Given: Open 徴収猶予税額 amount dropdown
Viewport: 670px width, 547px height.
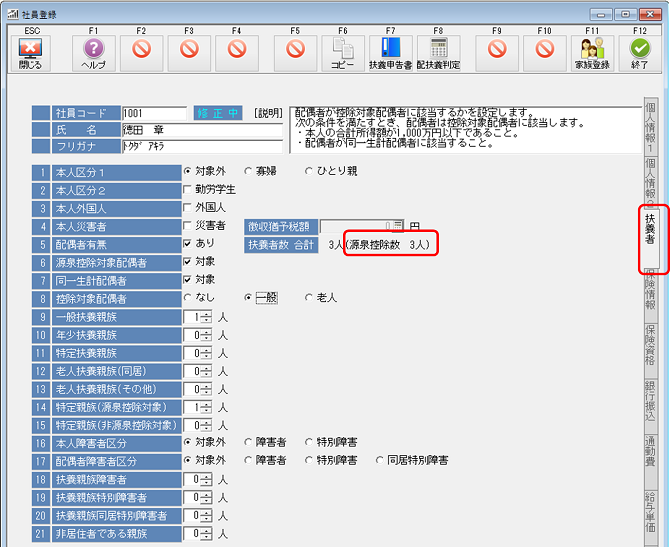Looking at the screenshot, I should [x=398, y=226].
